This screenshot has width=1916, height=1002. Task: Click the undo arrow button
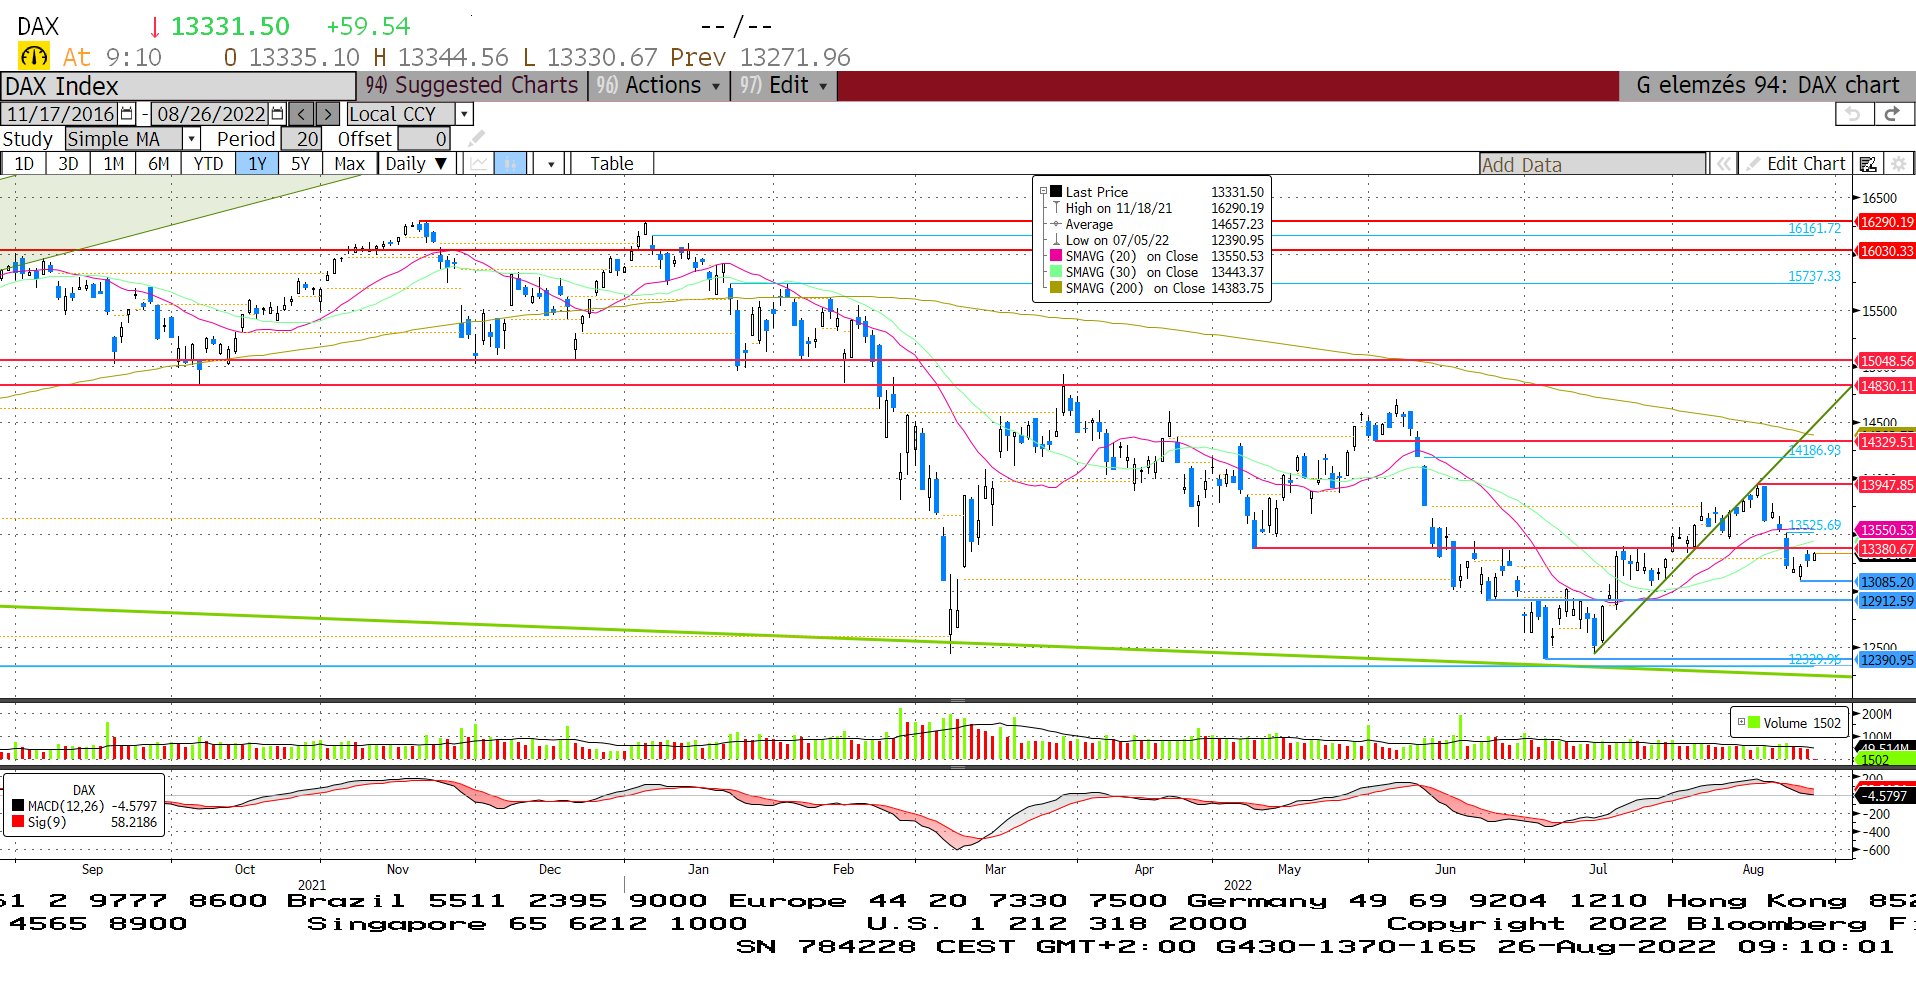point(1853,114)
